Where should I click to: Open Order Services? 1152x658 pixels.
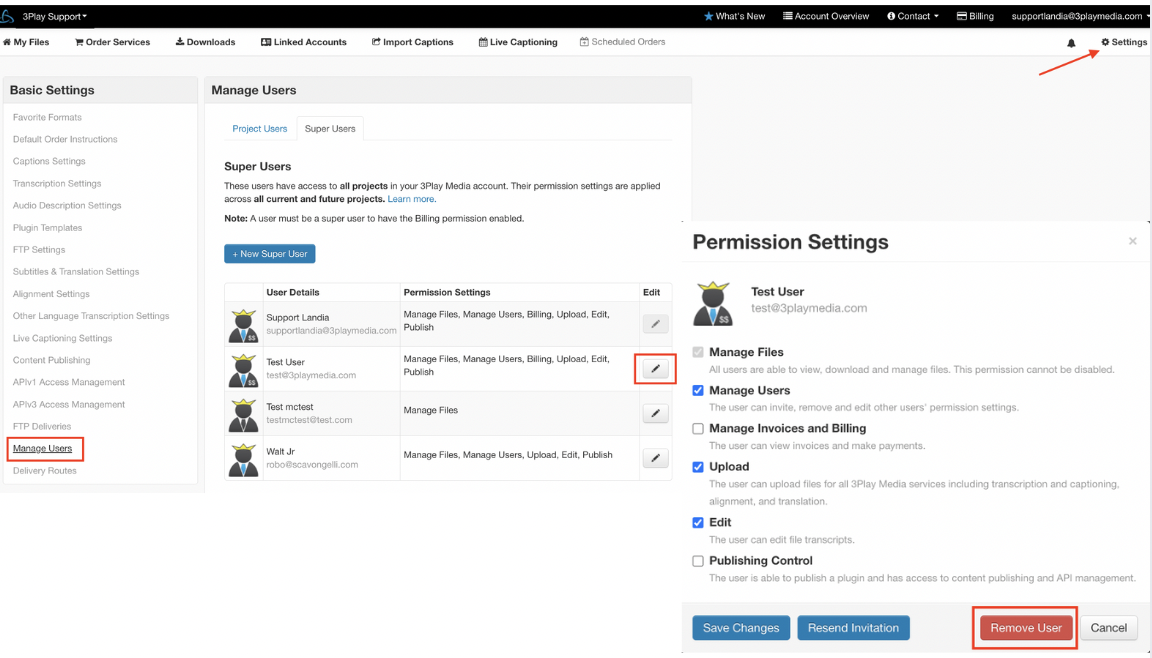(x=112, y=42)
